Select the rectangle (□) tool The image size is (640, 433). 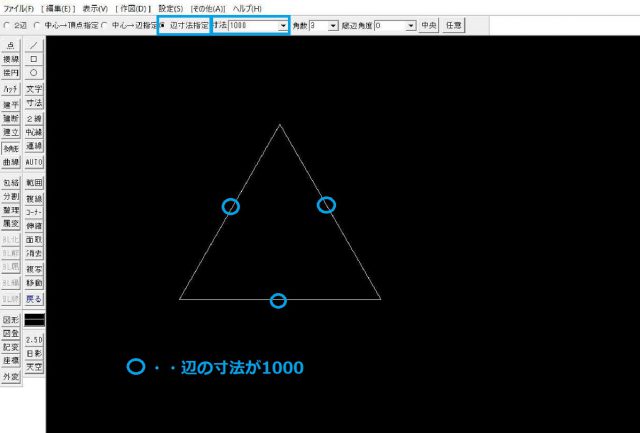pos(34,59)
